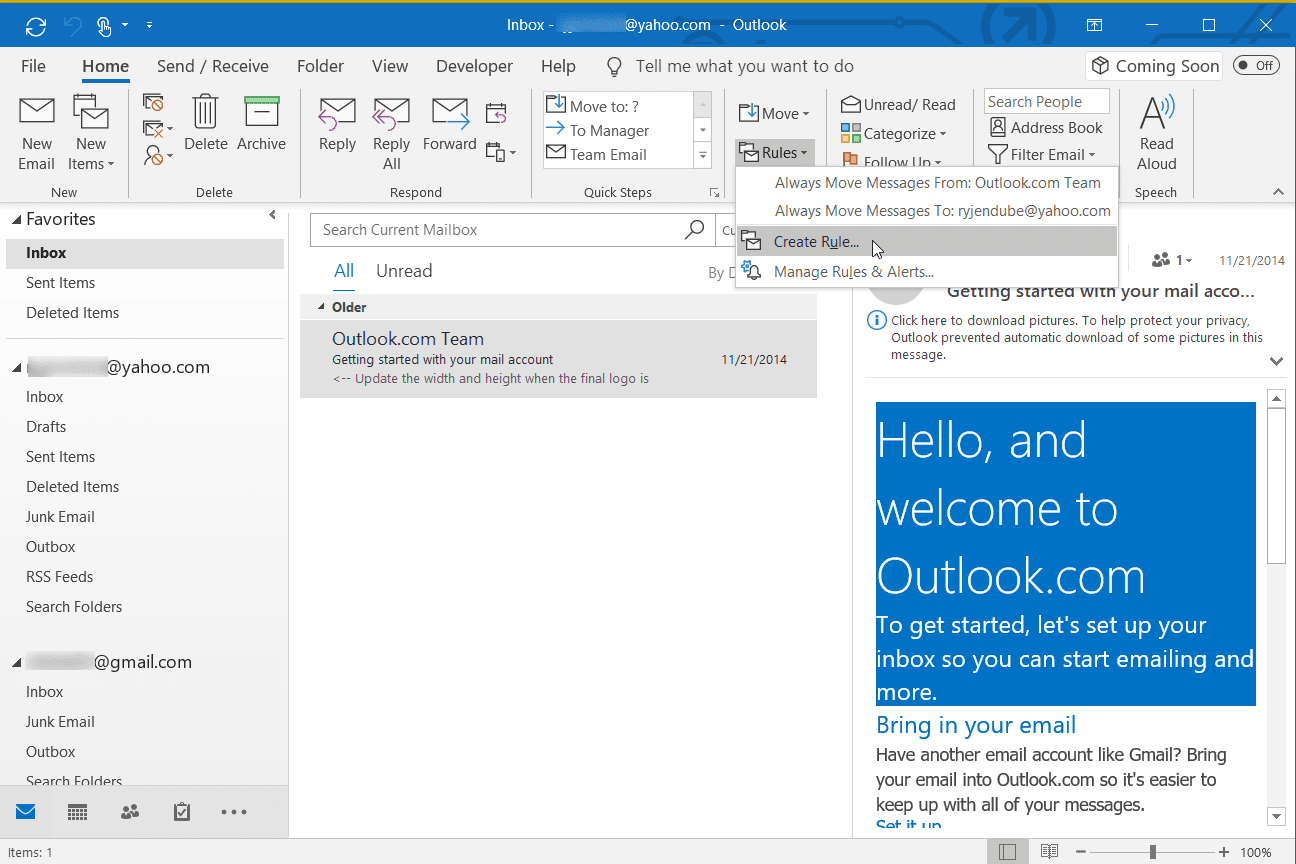Select the Team Email quick step
Screen dimensions: 1296x864
pos(617,154)
